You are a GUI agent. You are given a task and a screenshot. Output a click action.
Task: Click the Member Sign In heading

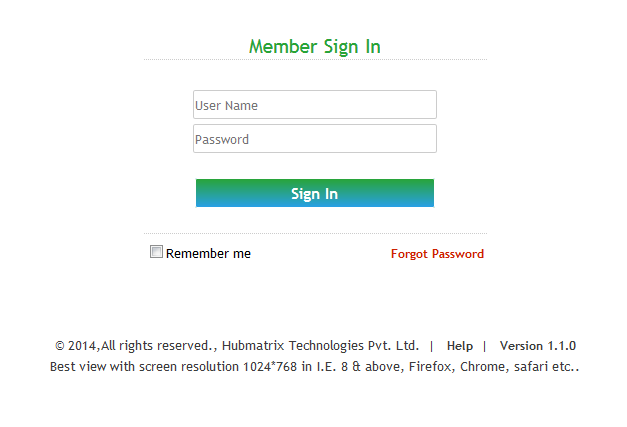tap(314, 47)
